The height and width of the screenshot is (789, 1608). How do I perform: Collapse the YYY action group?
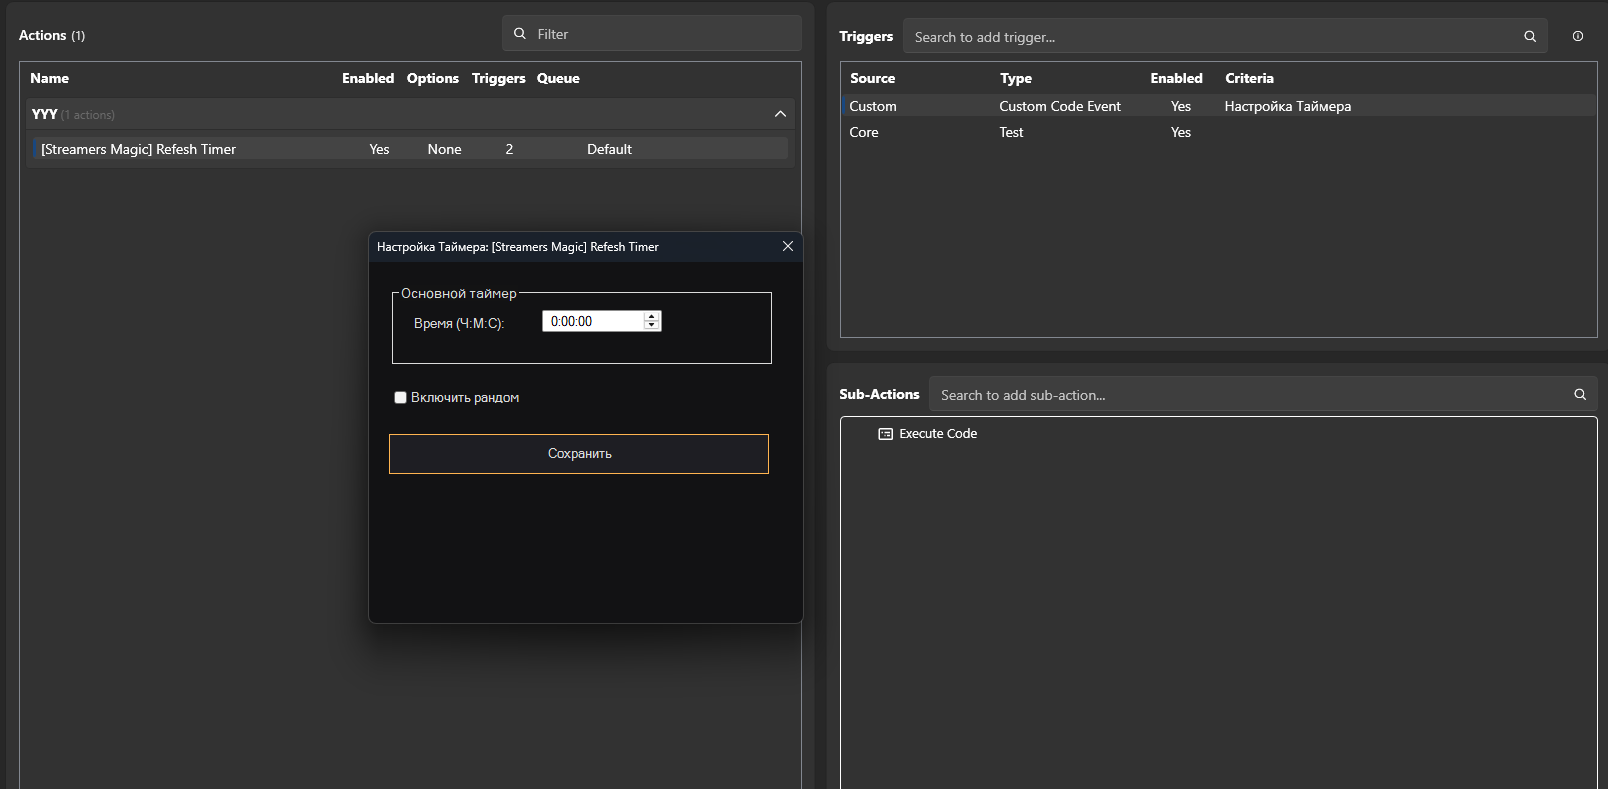pos(780,115)
